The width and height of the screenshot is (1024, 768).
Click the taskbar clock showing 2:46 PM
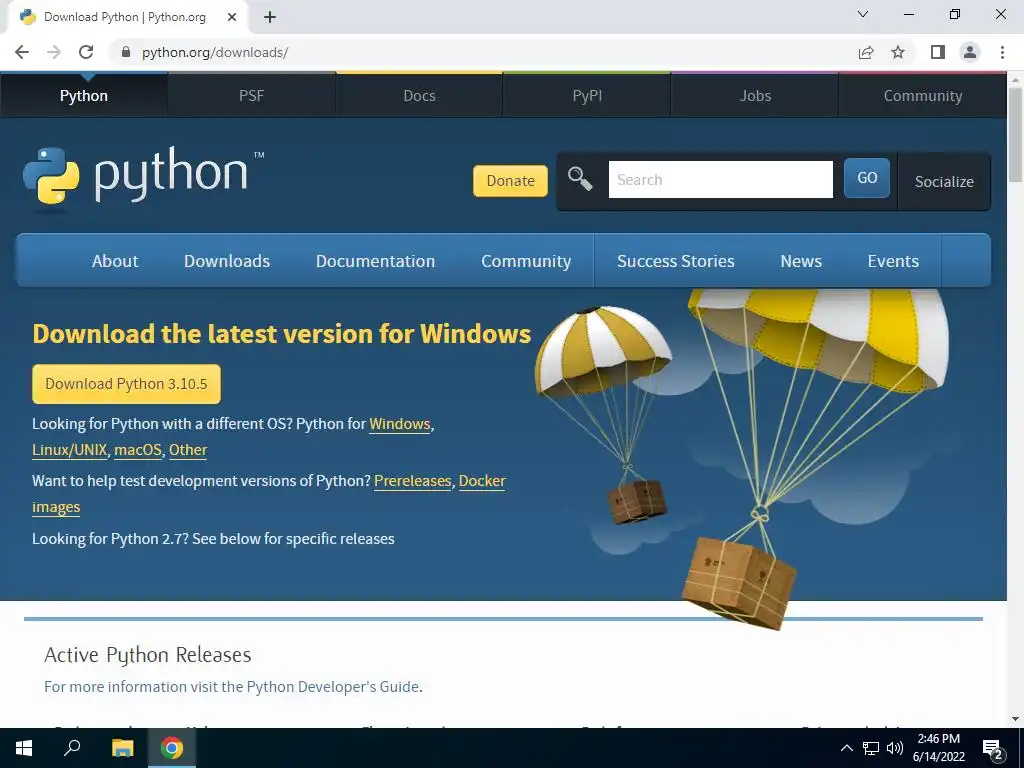pos(938,748)
